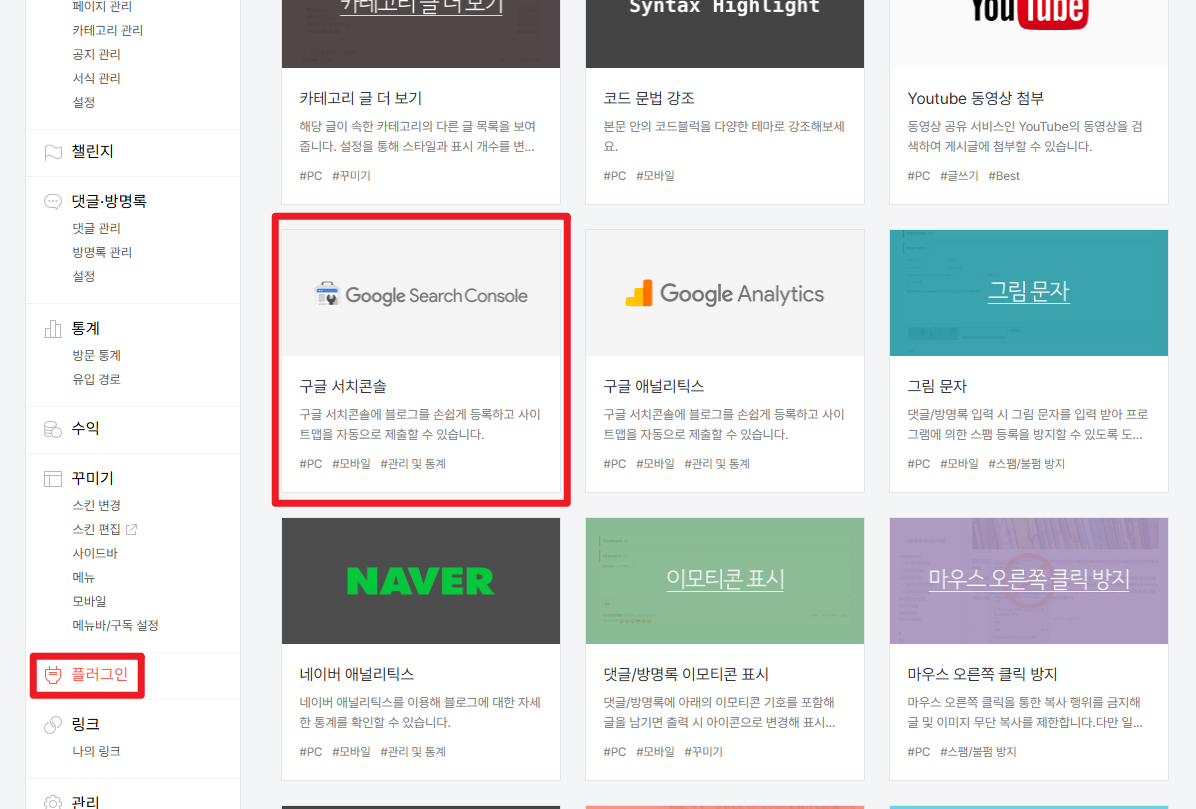
Task: Click the Google Analytics logo icon
Action: click(639, 294)
